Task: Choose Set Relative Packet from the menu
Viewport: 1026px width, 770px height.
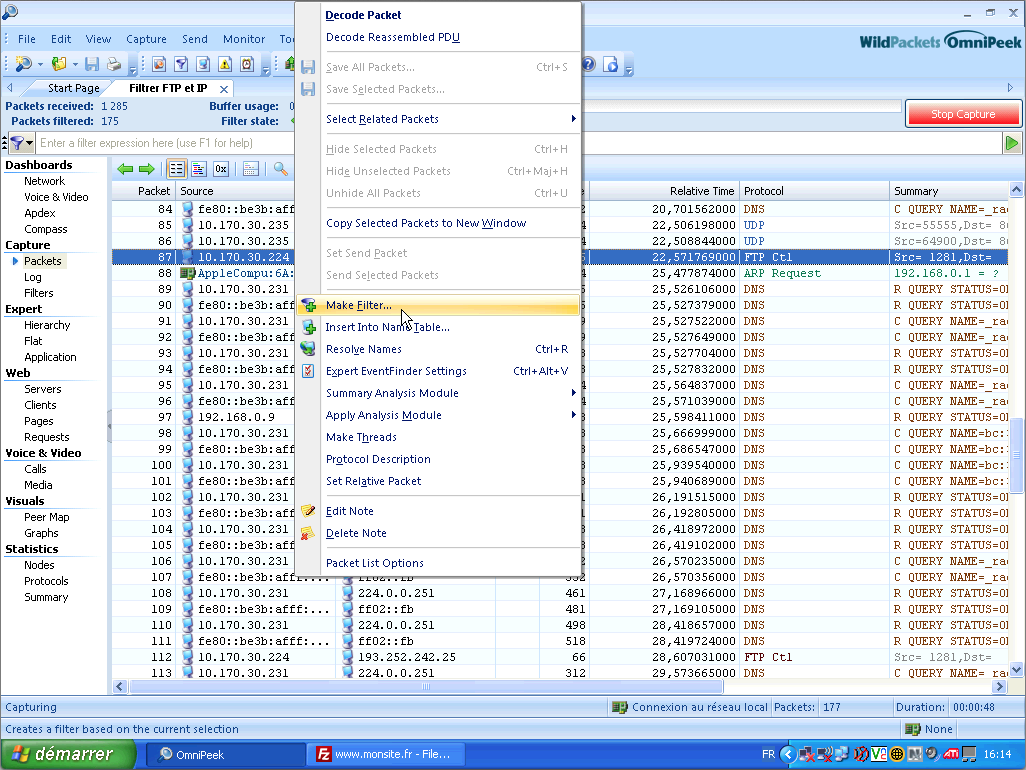Action: [x=438, y=481]
